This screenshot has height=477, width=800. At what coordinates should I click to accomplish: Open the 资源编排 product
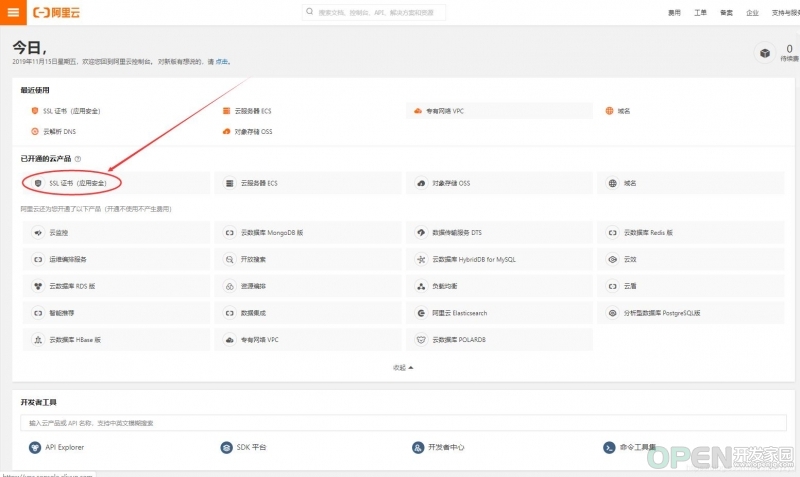point(308,286)
